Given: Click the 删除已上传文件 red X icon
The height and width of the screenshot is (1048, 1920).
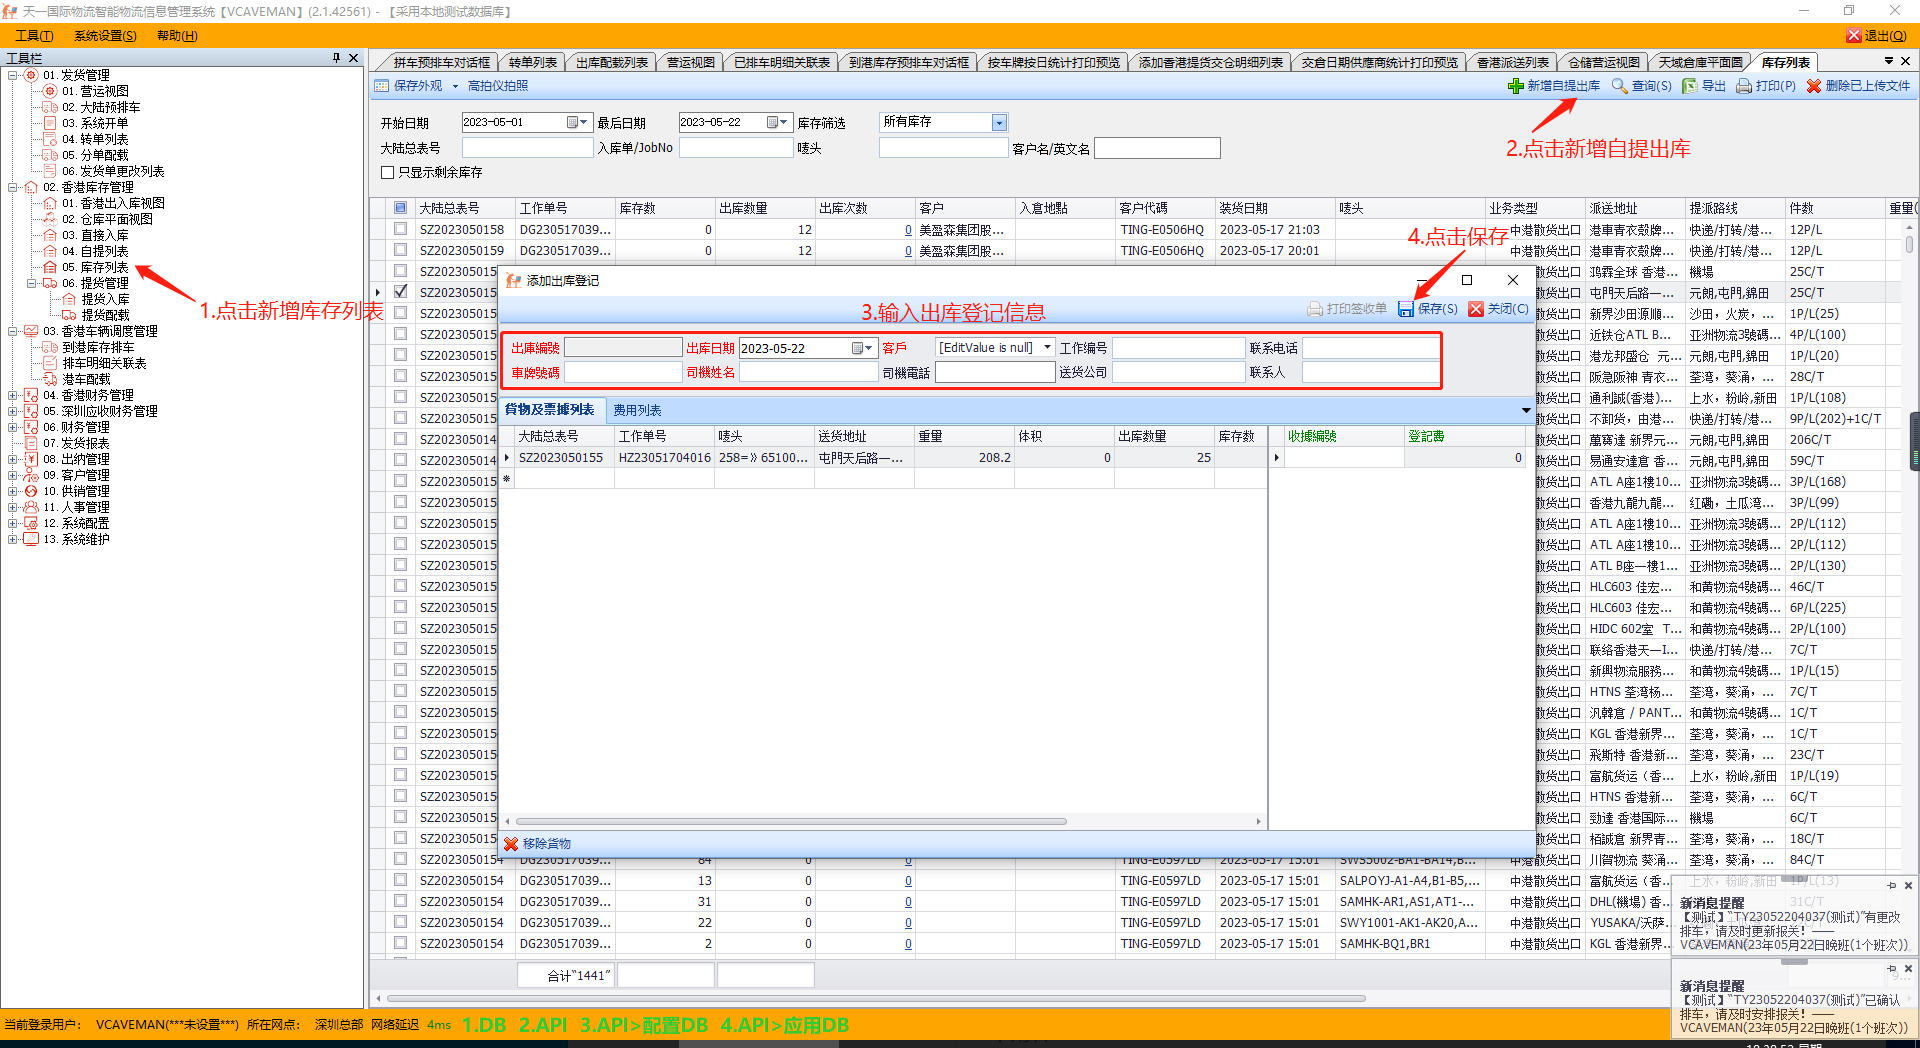Looking at the screenshot, I should point(1813,86).
